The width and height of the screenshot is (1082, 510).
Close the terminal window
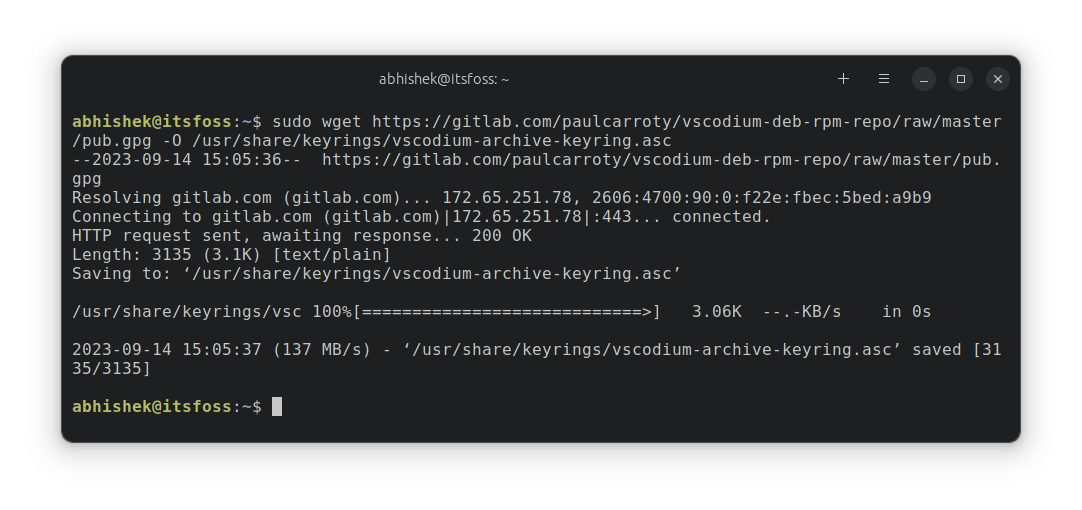(998, 78)
